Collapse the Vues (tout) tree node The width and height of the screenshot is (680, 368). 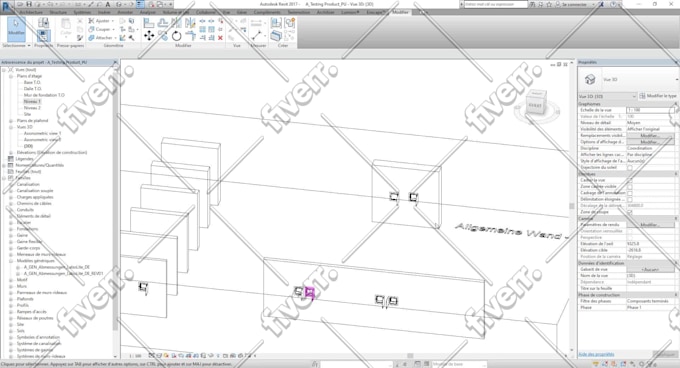4,69
